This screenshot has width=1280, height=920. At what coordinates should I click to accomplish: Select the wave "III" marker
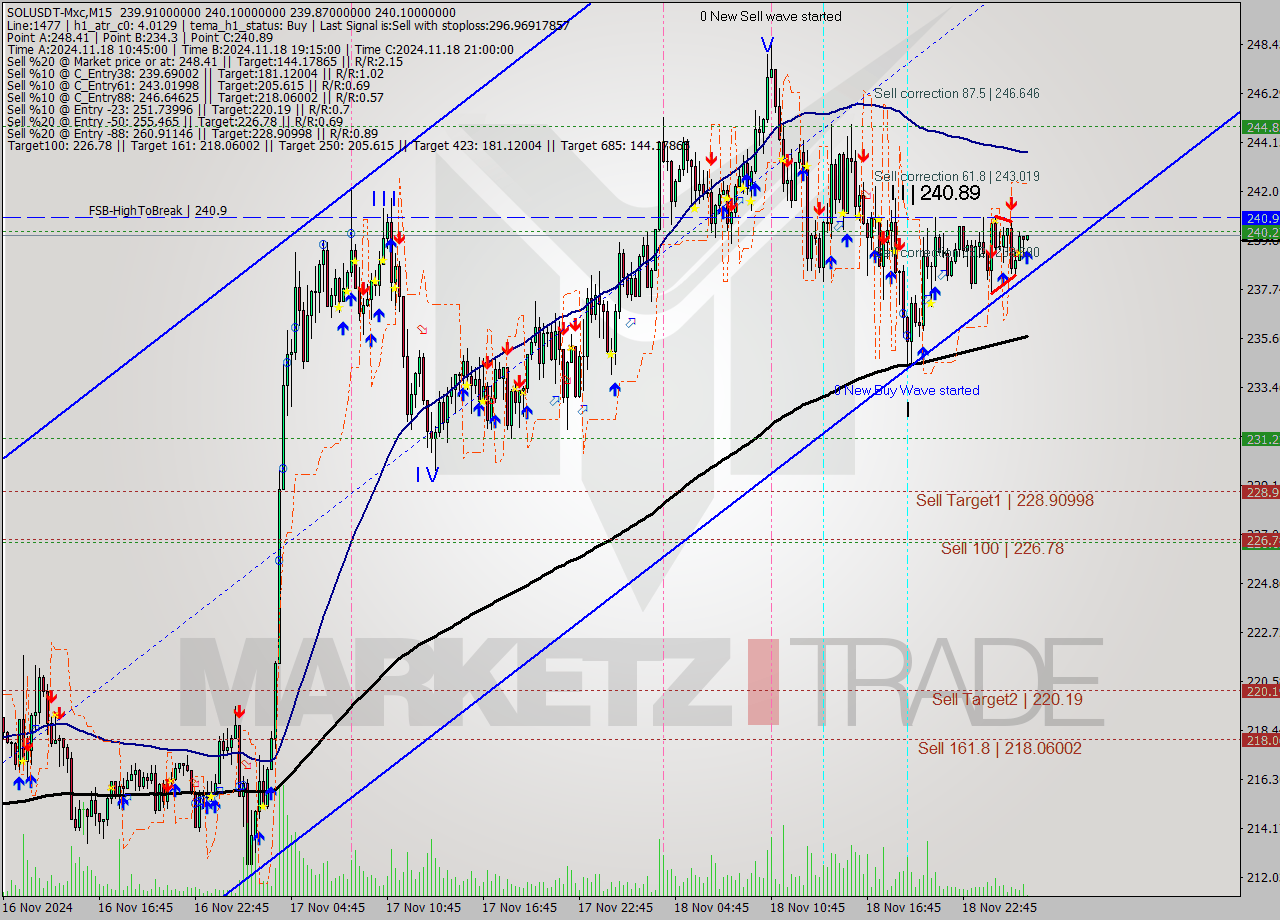[x=385, y=199]
